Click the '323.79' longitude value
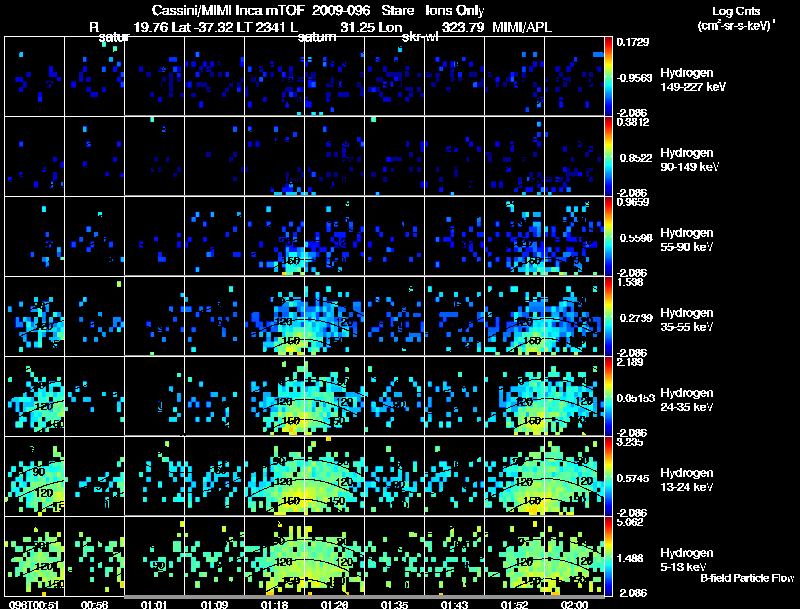Viewport: 800px width, 609px height. point(463,27)
